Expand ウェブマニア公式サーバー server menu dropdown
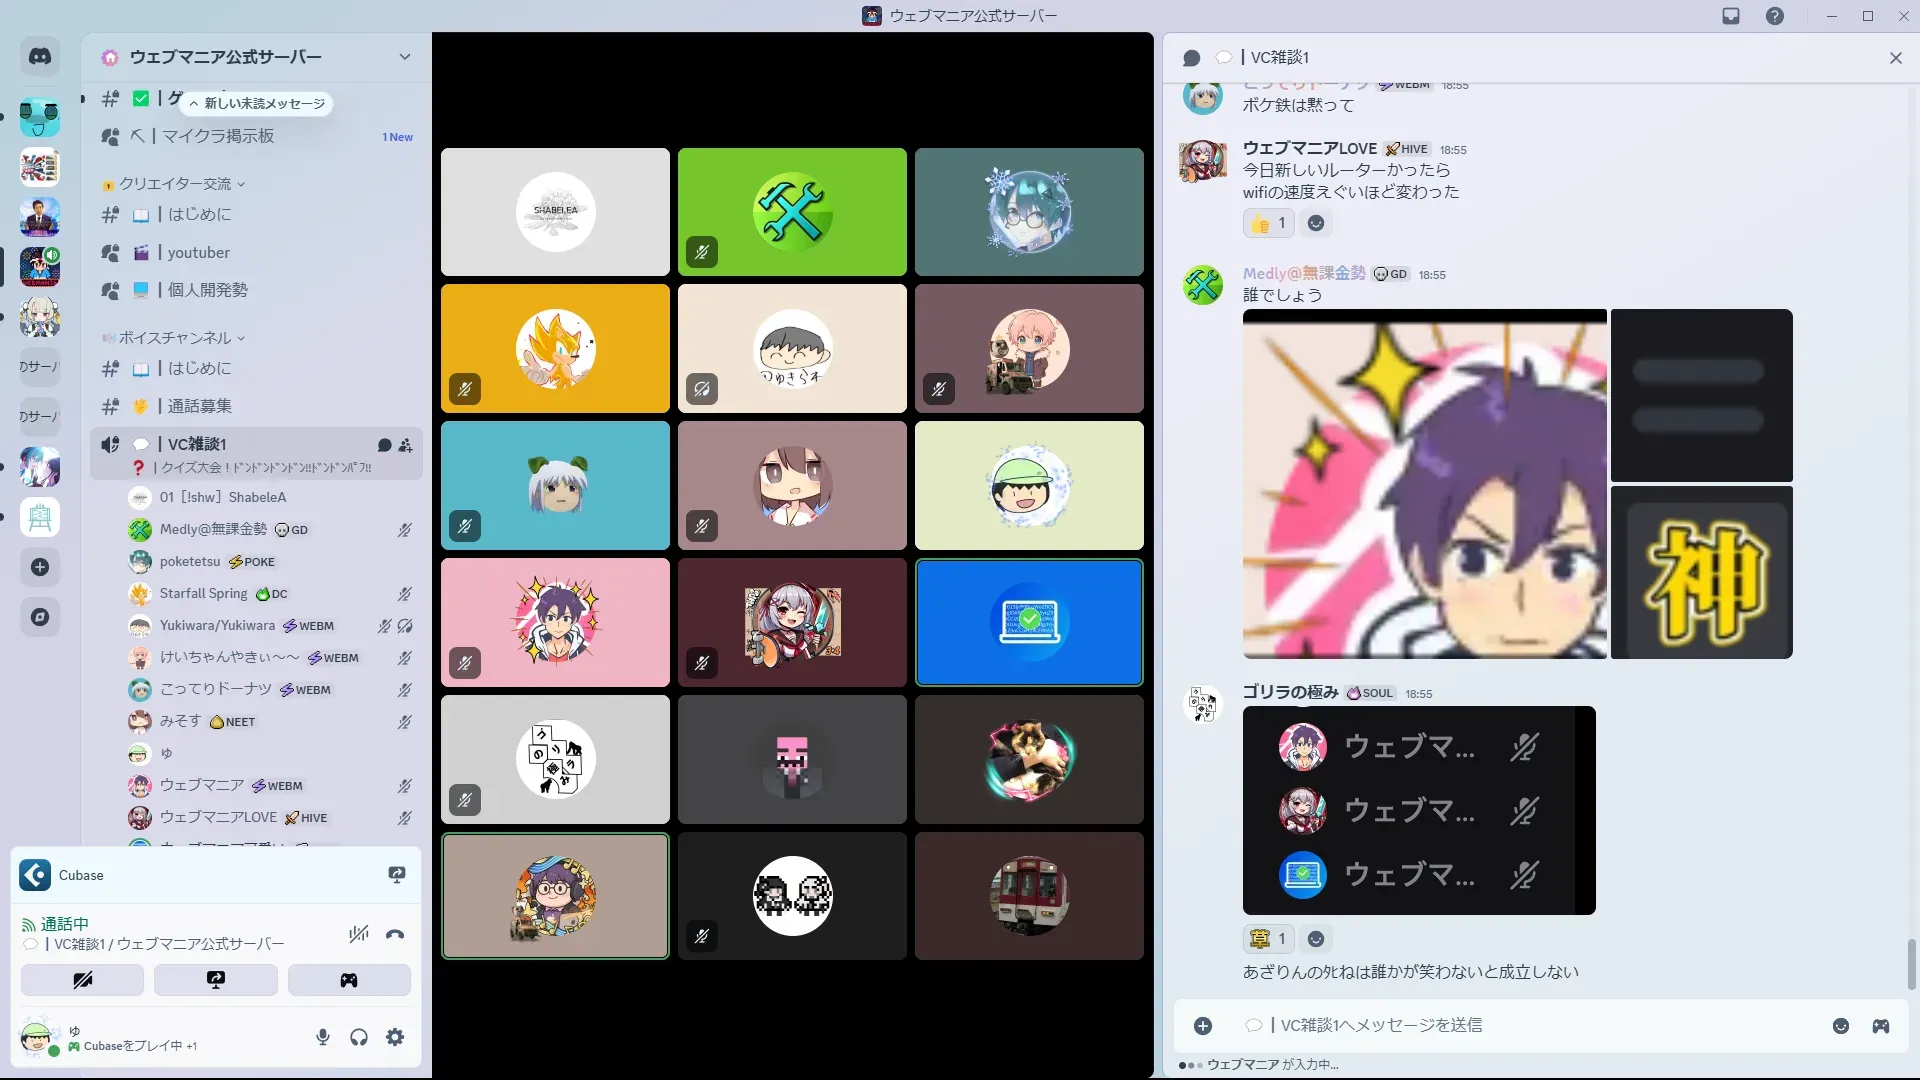The image size is (1920, 1080). click(404, 57)
